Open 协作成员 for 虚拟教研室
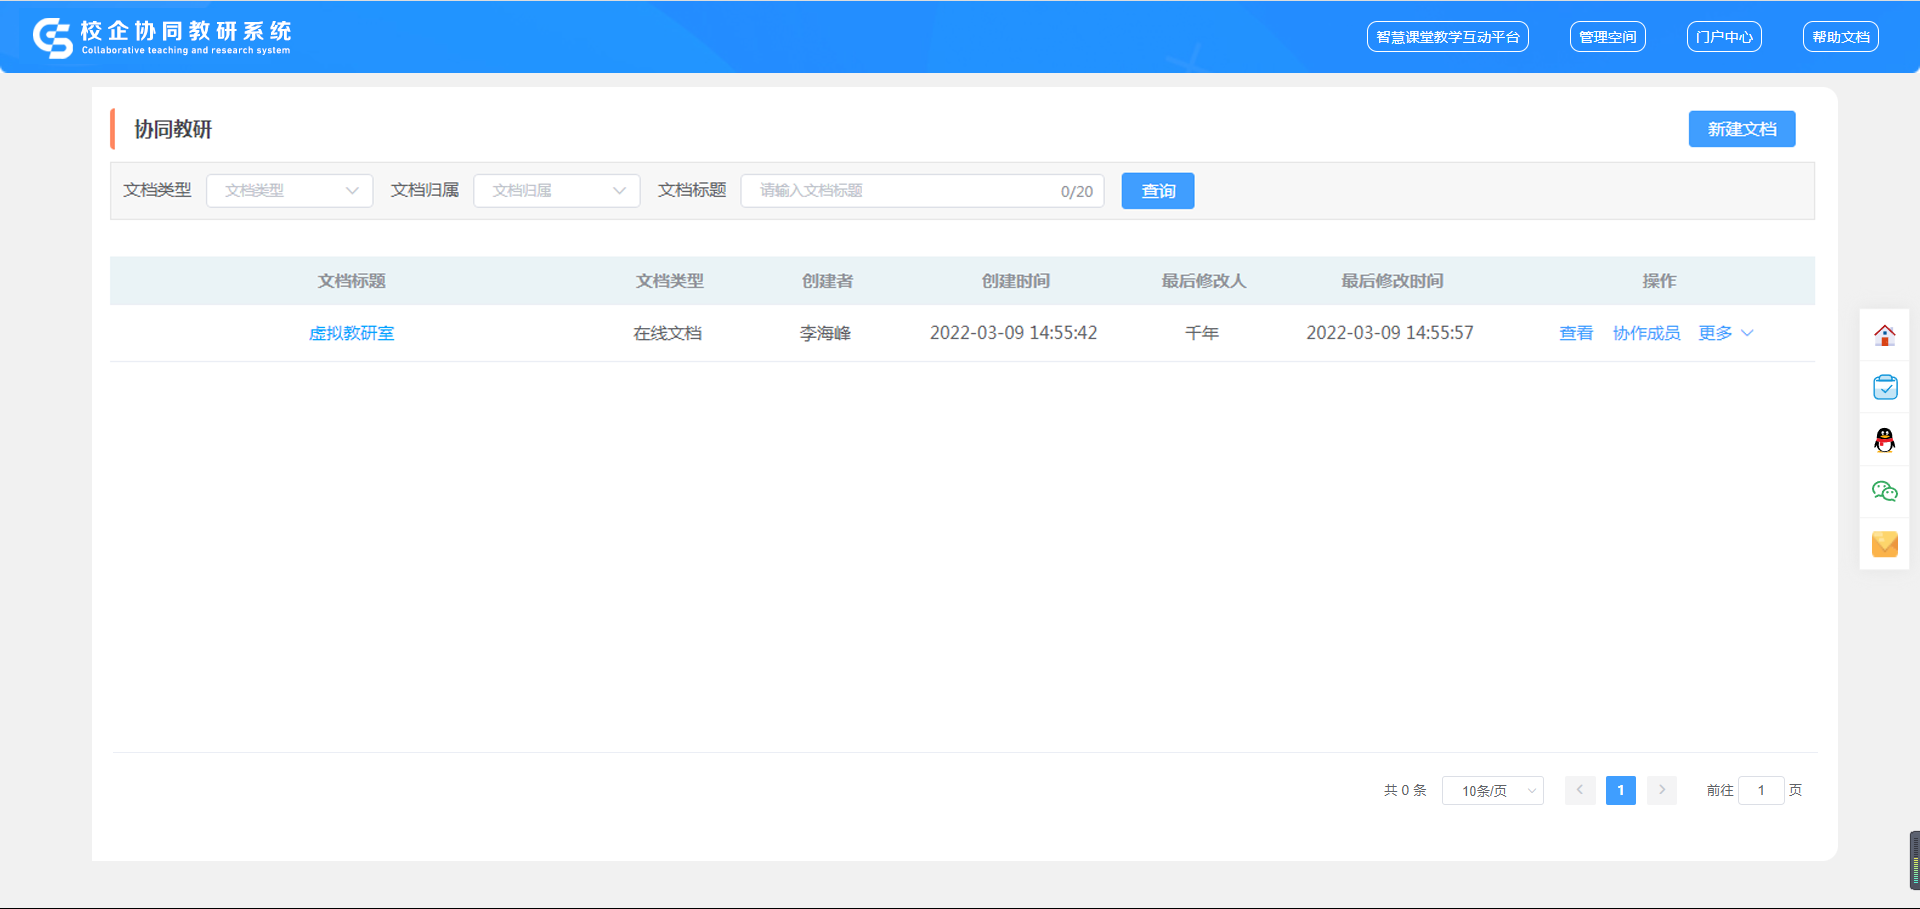 [x=1646, y=333]
